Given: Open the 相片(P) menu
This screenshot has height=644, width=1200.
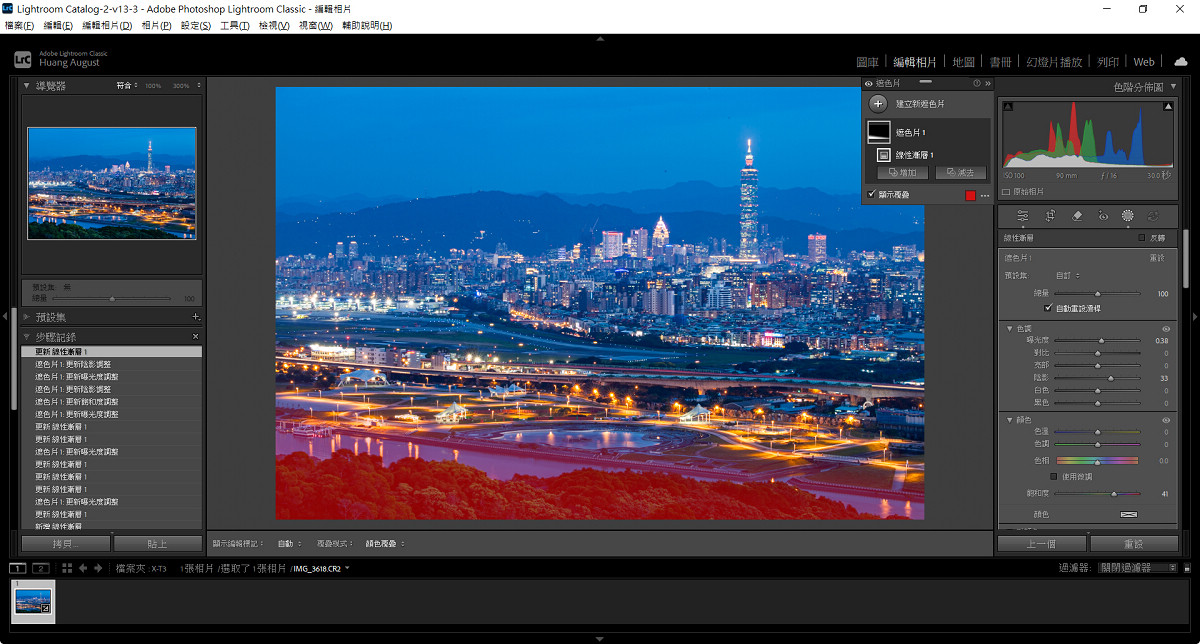Looking at the screenshot, I should click(x=156, y=25).
